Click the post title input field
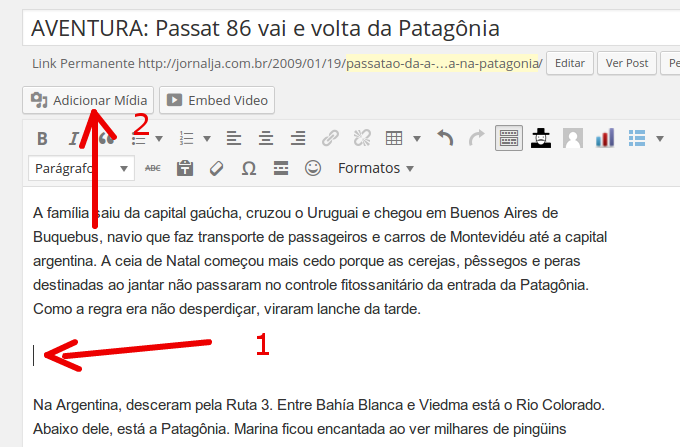The height and width of the screenshot is (447, 680). pos(351,28)
